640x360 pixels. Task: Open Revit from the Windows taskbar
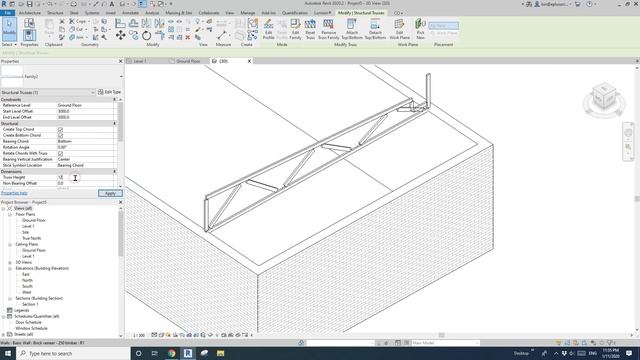188,353
